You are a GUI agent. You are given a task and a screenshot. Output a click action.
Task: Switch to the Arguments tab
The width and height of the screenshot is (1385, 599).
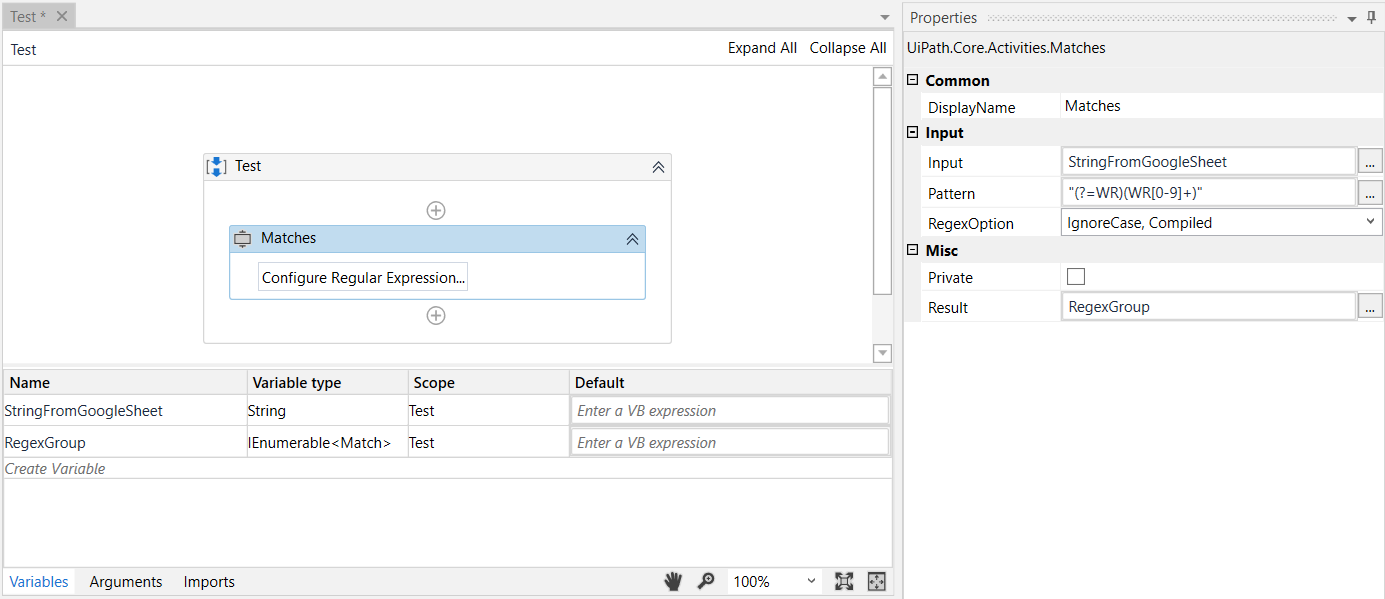126,582
